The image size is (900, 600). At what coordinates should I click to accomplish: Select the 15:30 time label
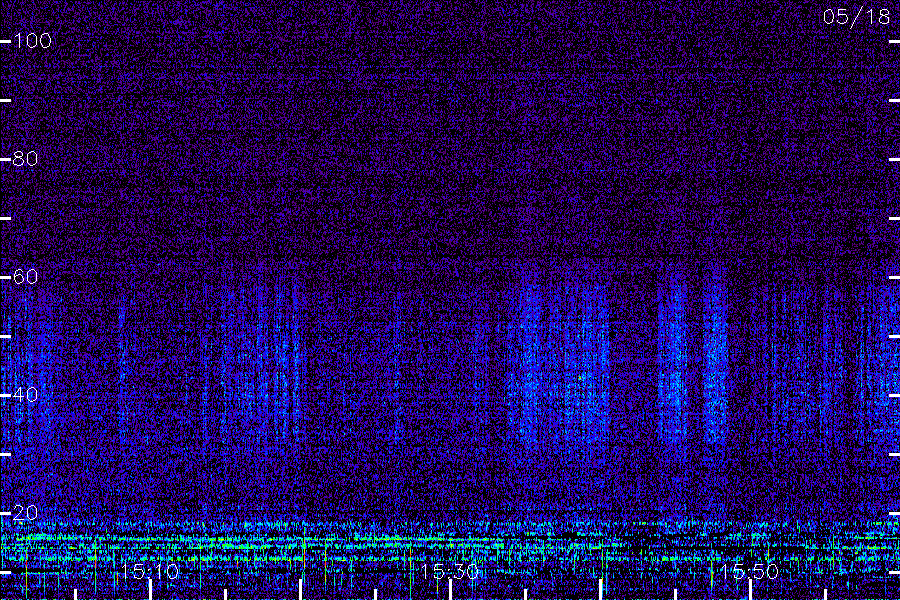pyautogui.click(x=449, y=572)
